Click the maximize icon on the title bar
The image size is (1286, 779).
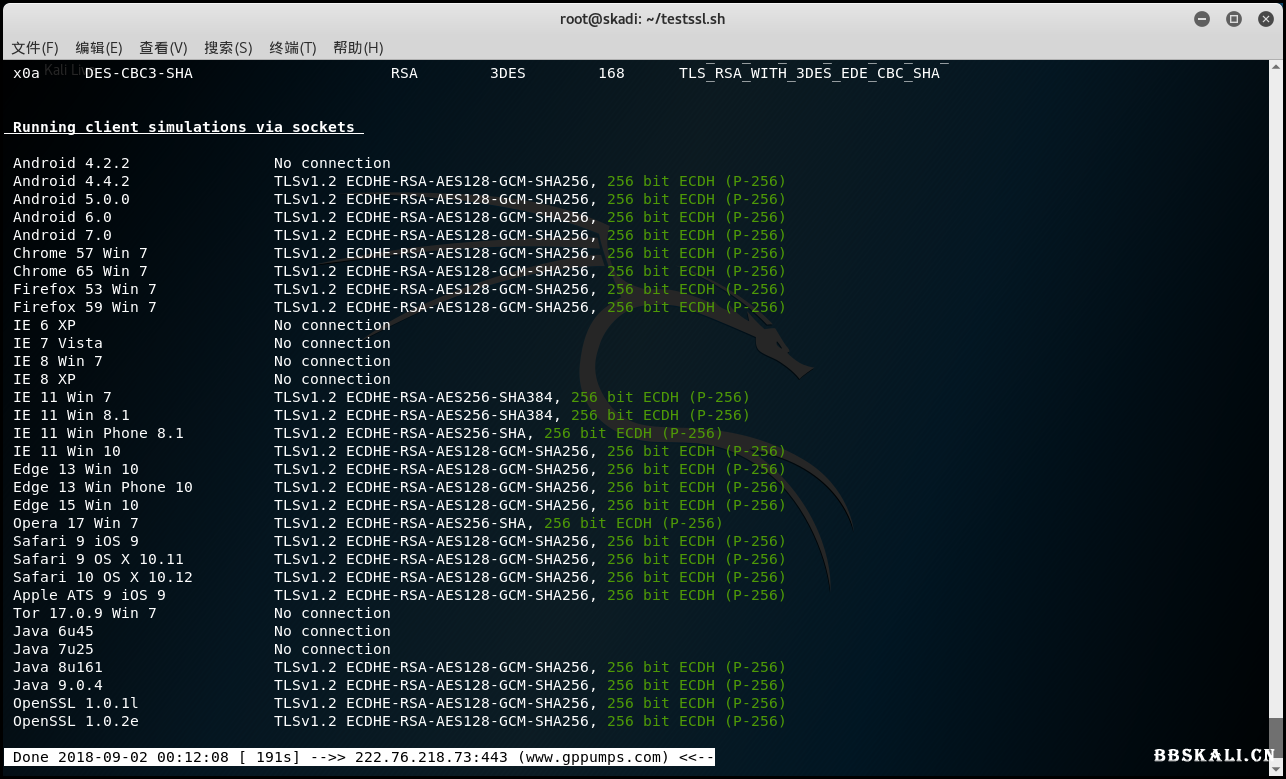[x=1233, y=18]
